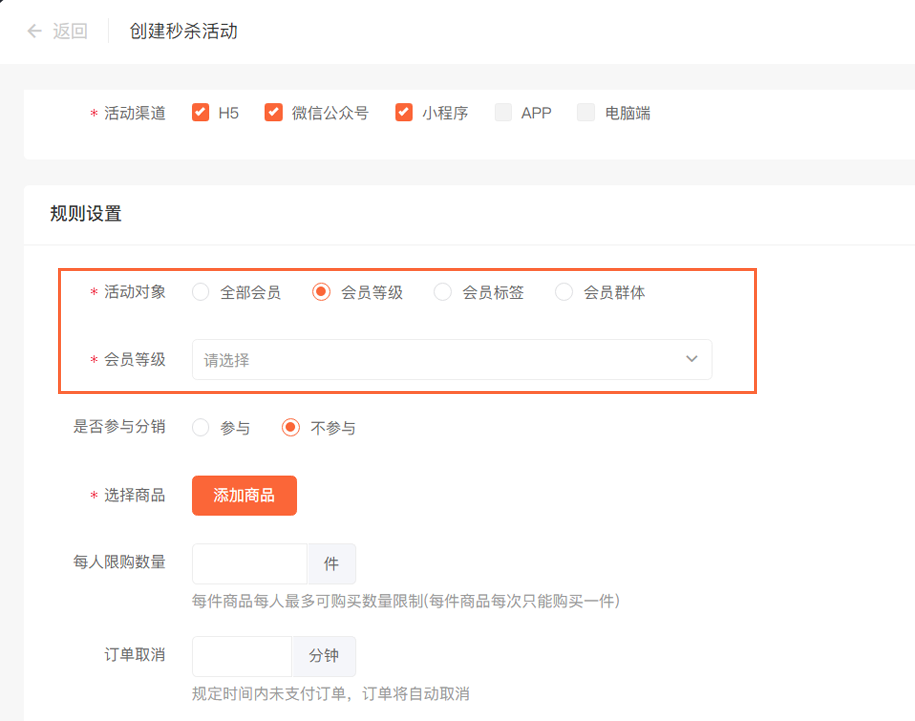Choose the 会员群体 radio option
This screenshot has height=721, width=915.
click(564, 293)
